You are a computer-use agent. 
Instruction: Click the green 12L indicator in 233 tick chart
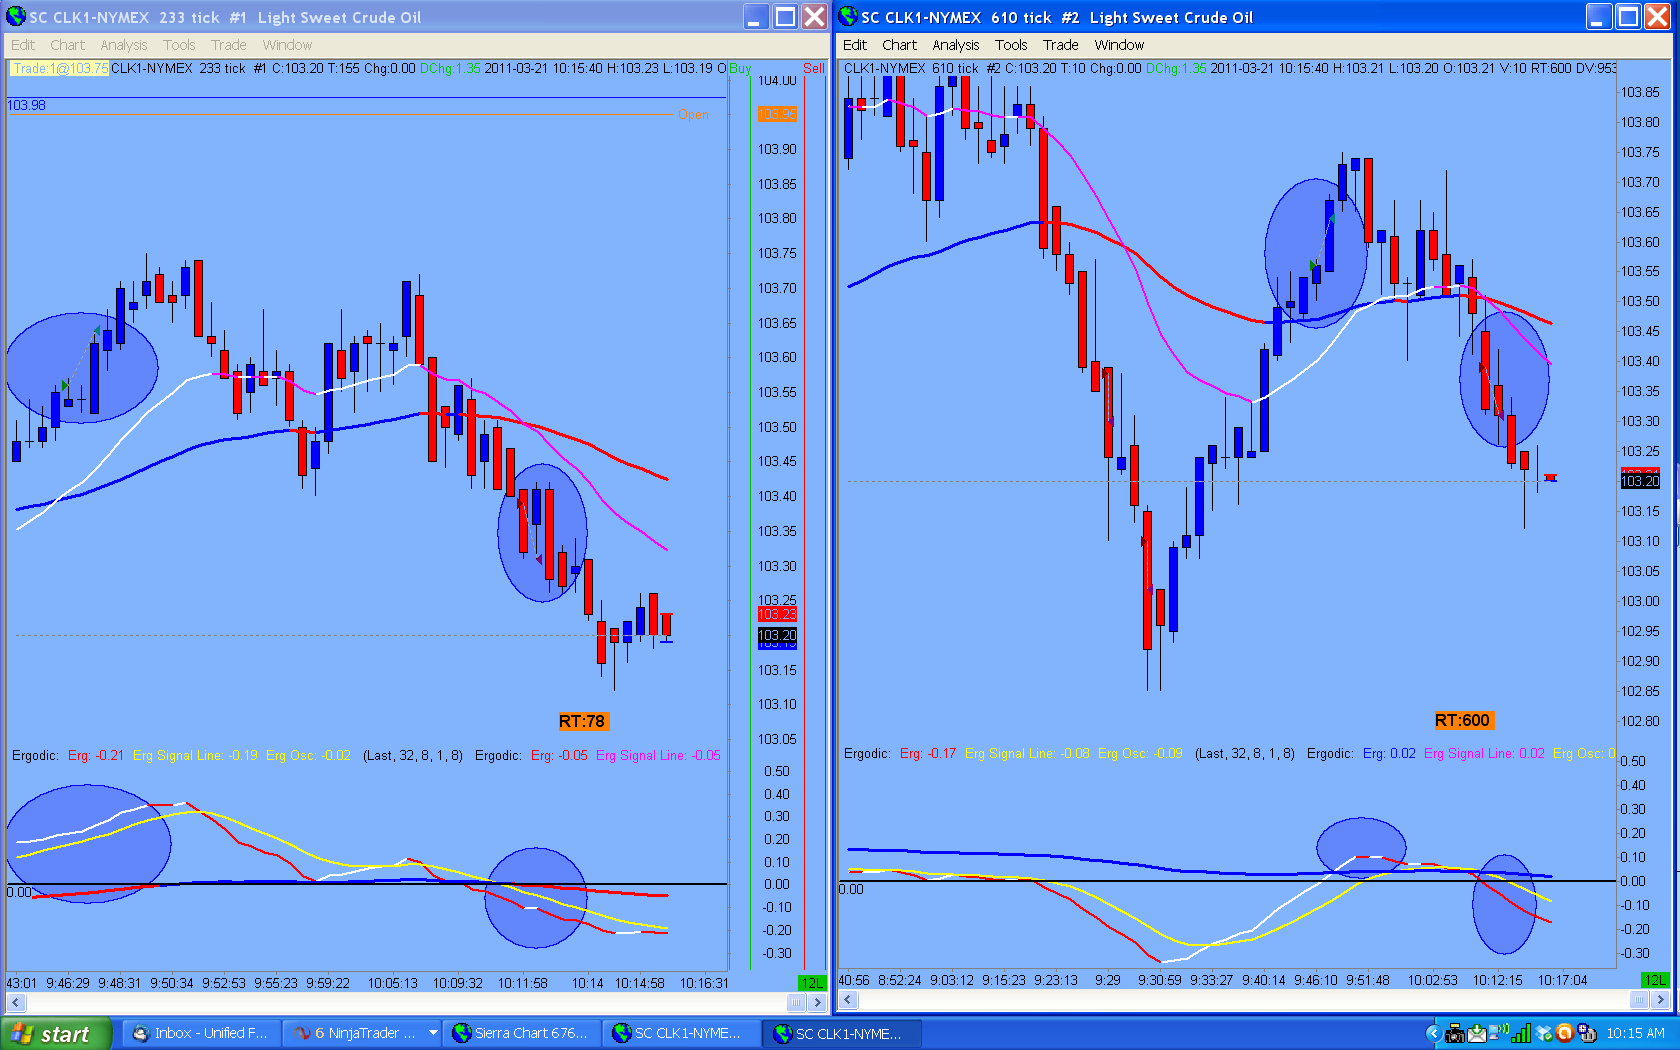[812, 983]
